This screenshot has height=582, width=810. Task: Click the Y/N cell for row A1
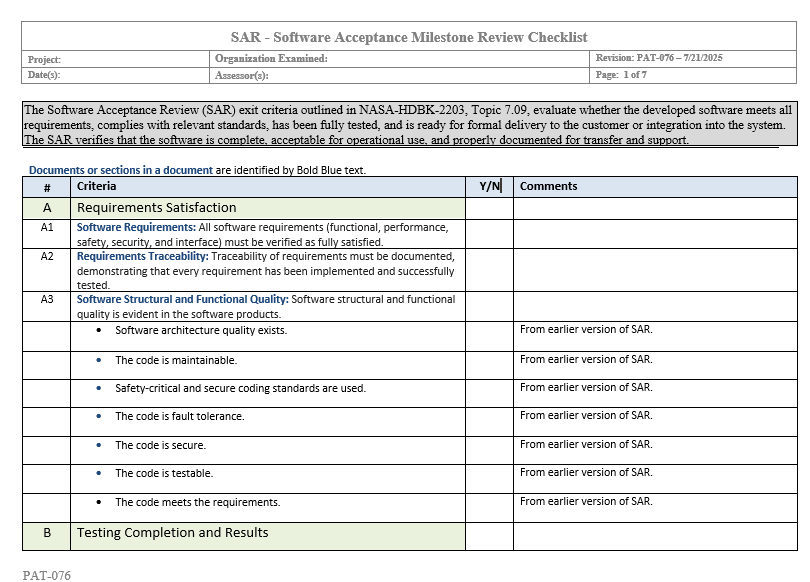[489, 234]
